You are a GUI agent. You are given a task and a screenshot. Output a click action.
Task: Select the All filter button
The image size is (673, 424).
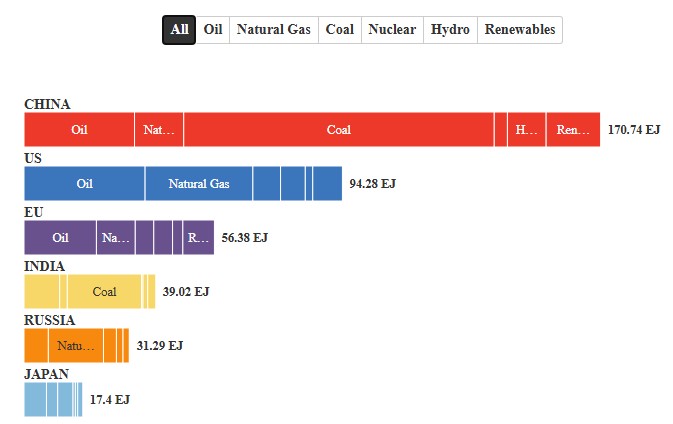(x=179, y=30)
